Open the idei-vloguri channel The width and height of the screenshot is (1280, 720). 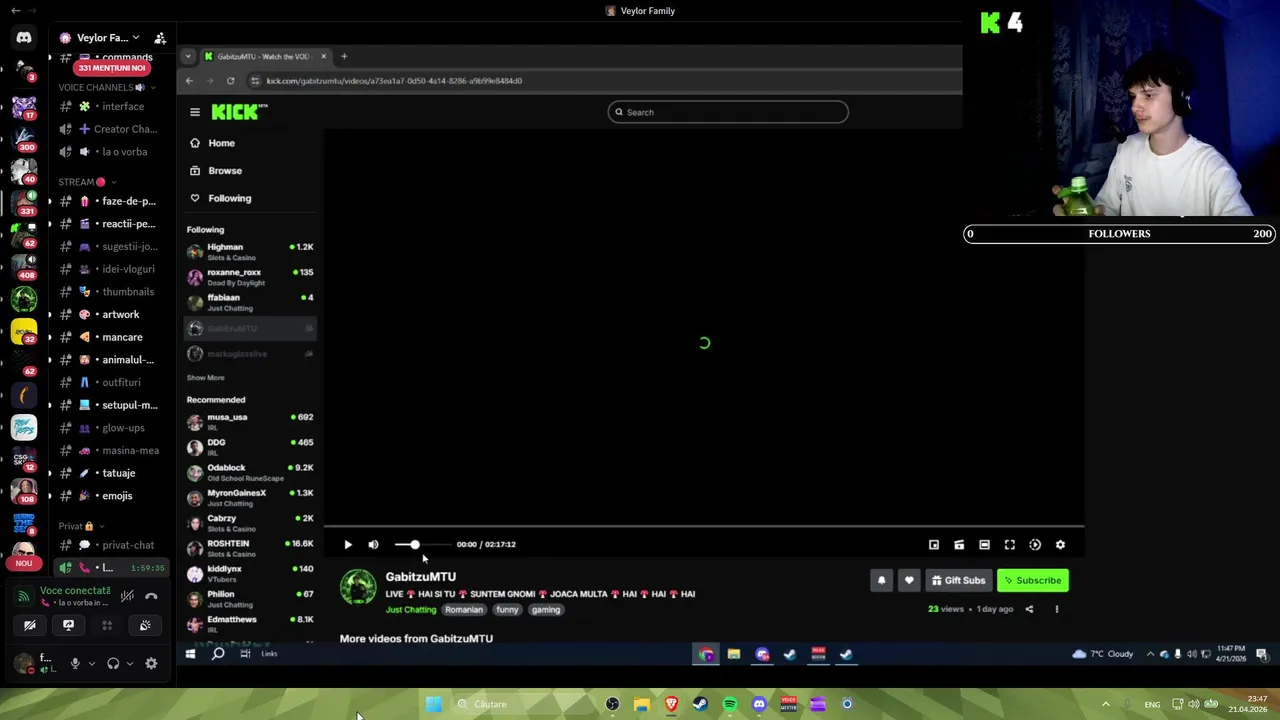(x=112, y=269)
